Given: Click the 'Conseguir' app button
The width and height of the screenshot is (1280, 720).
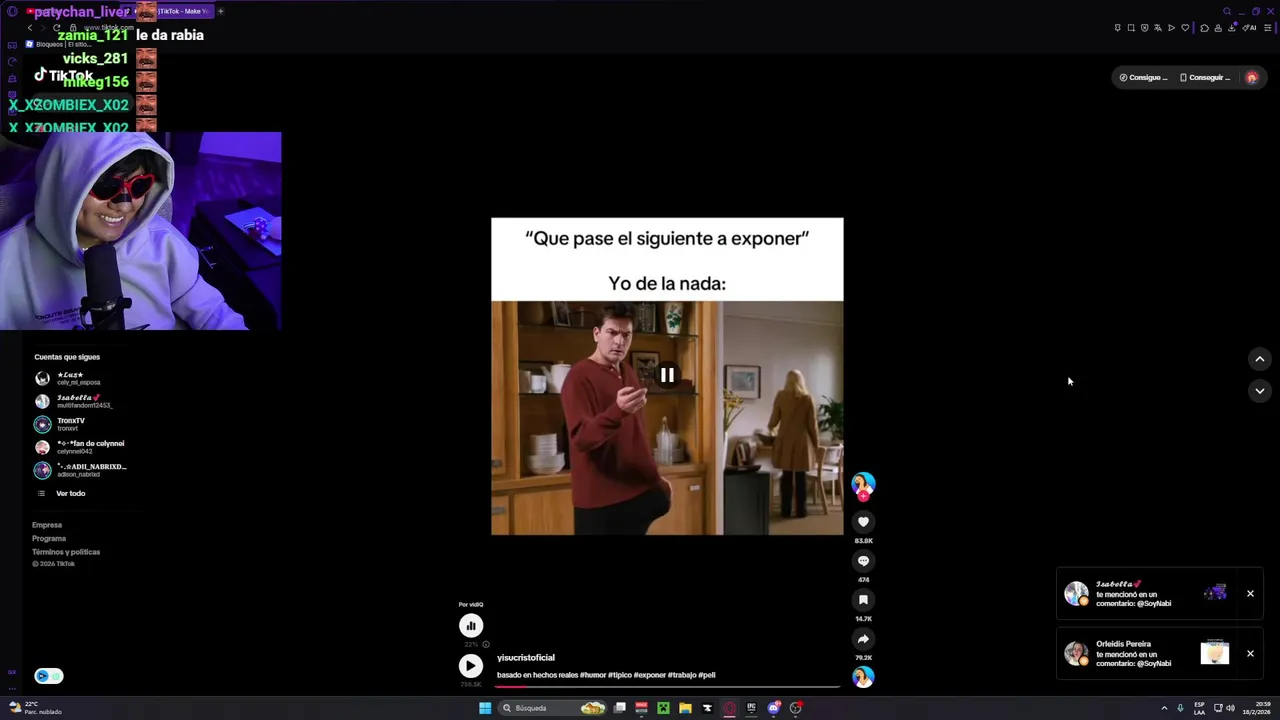Looking at the screenshot, I should tap(1205, 77).
